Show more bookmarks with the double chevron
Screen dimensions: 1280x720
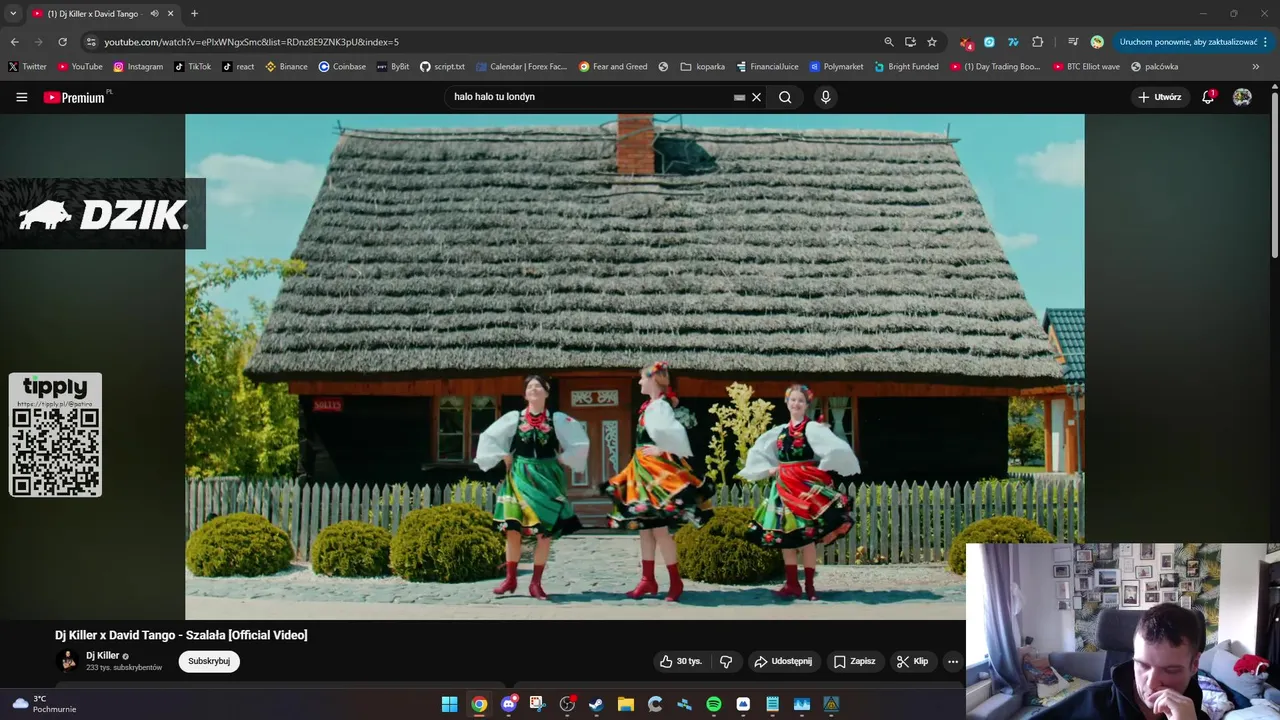click(1256, 67)
